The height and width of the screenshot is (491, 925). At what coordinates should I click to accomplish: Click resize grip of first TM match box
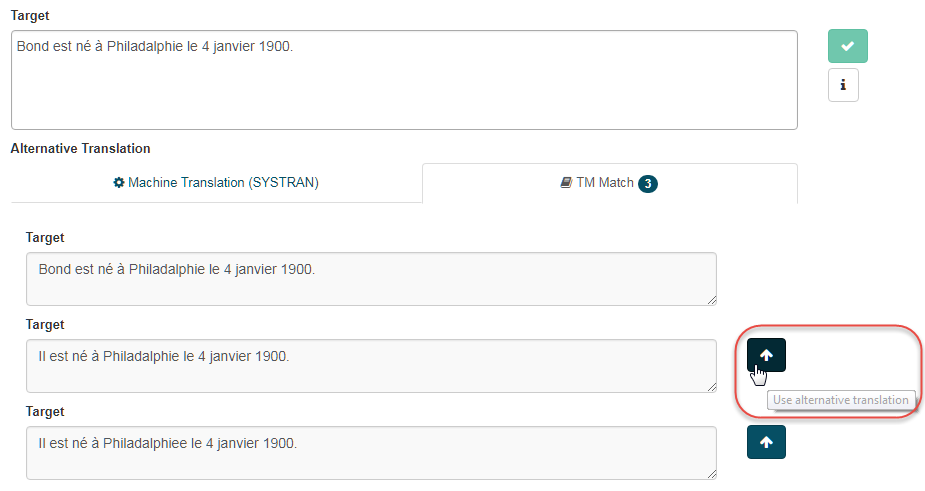[x=712, y=300]
